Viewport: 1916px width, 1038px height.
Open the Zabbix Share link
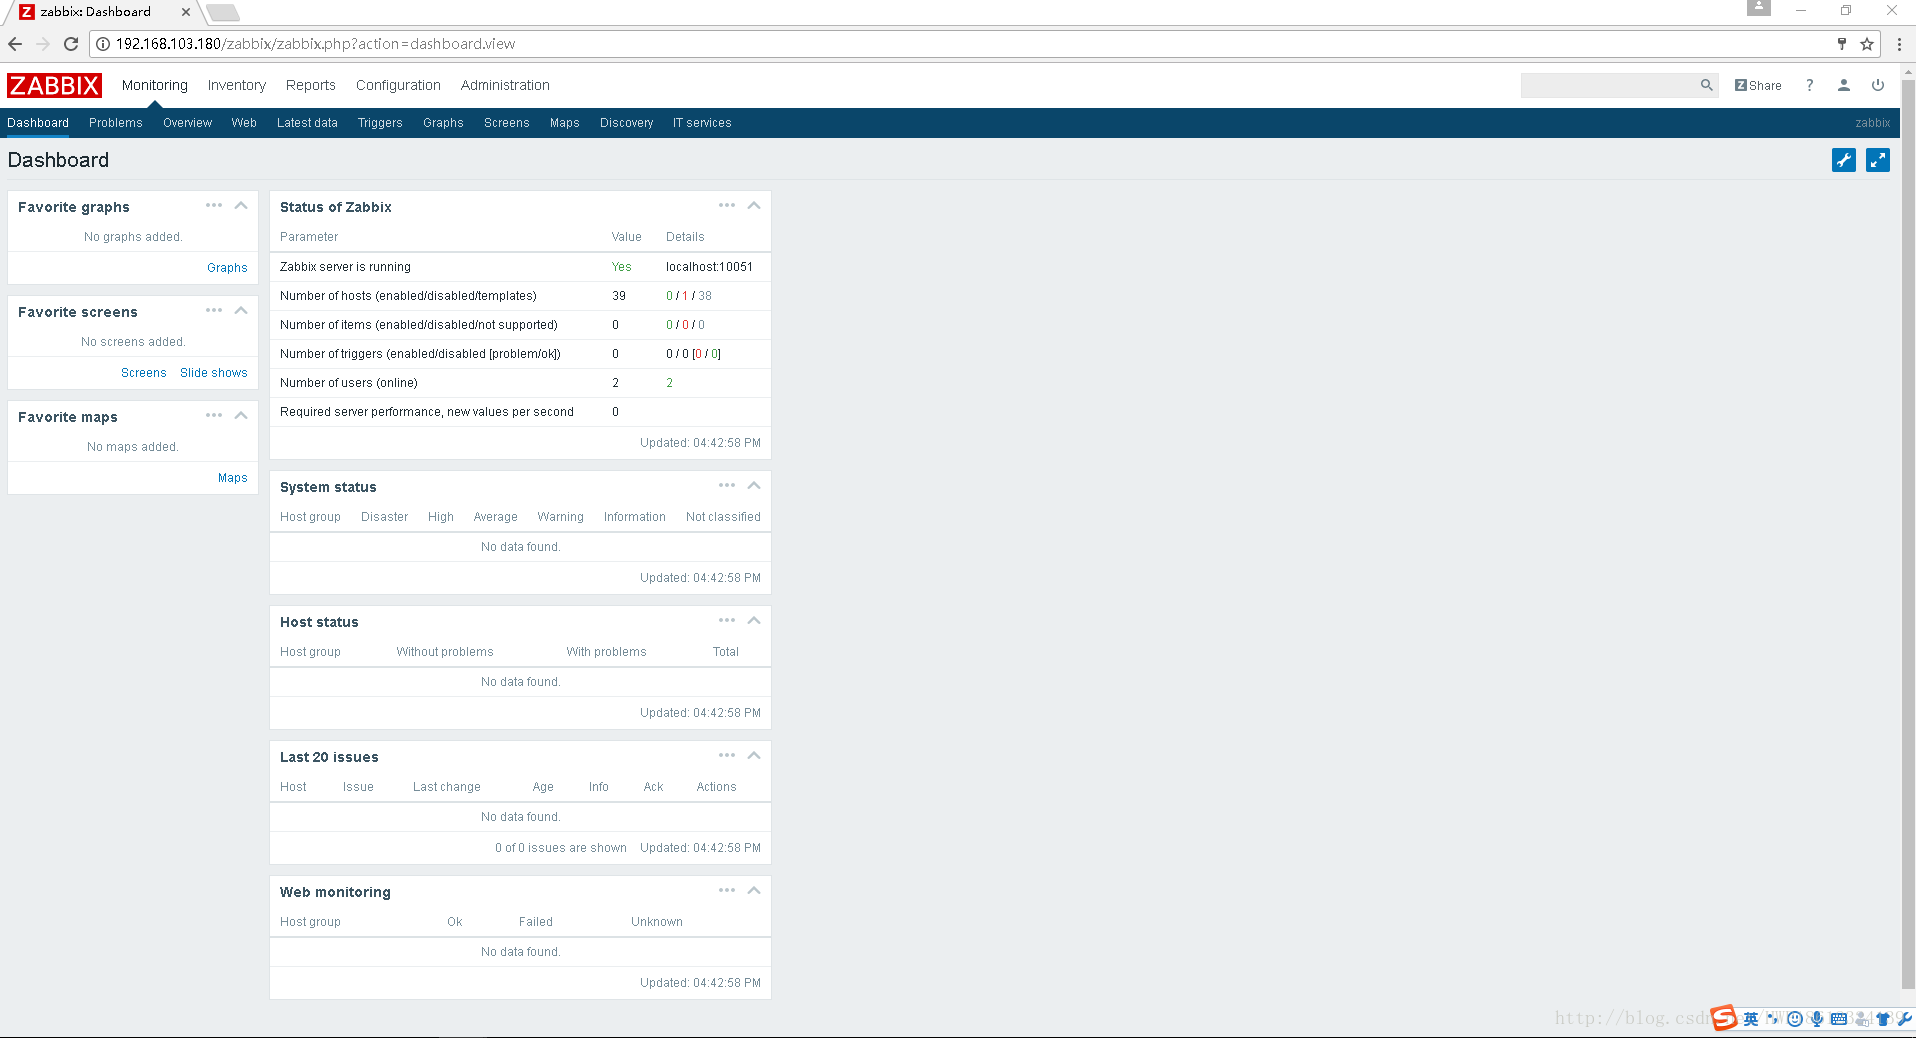pyautogui.click(x=1758, y=86)
